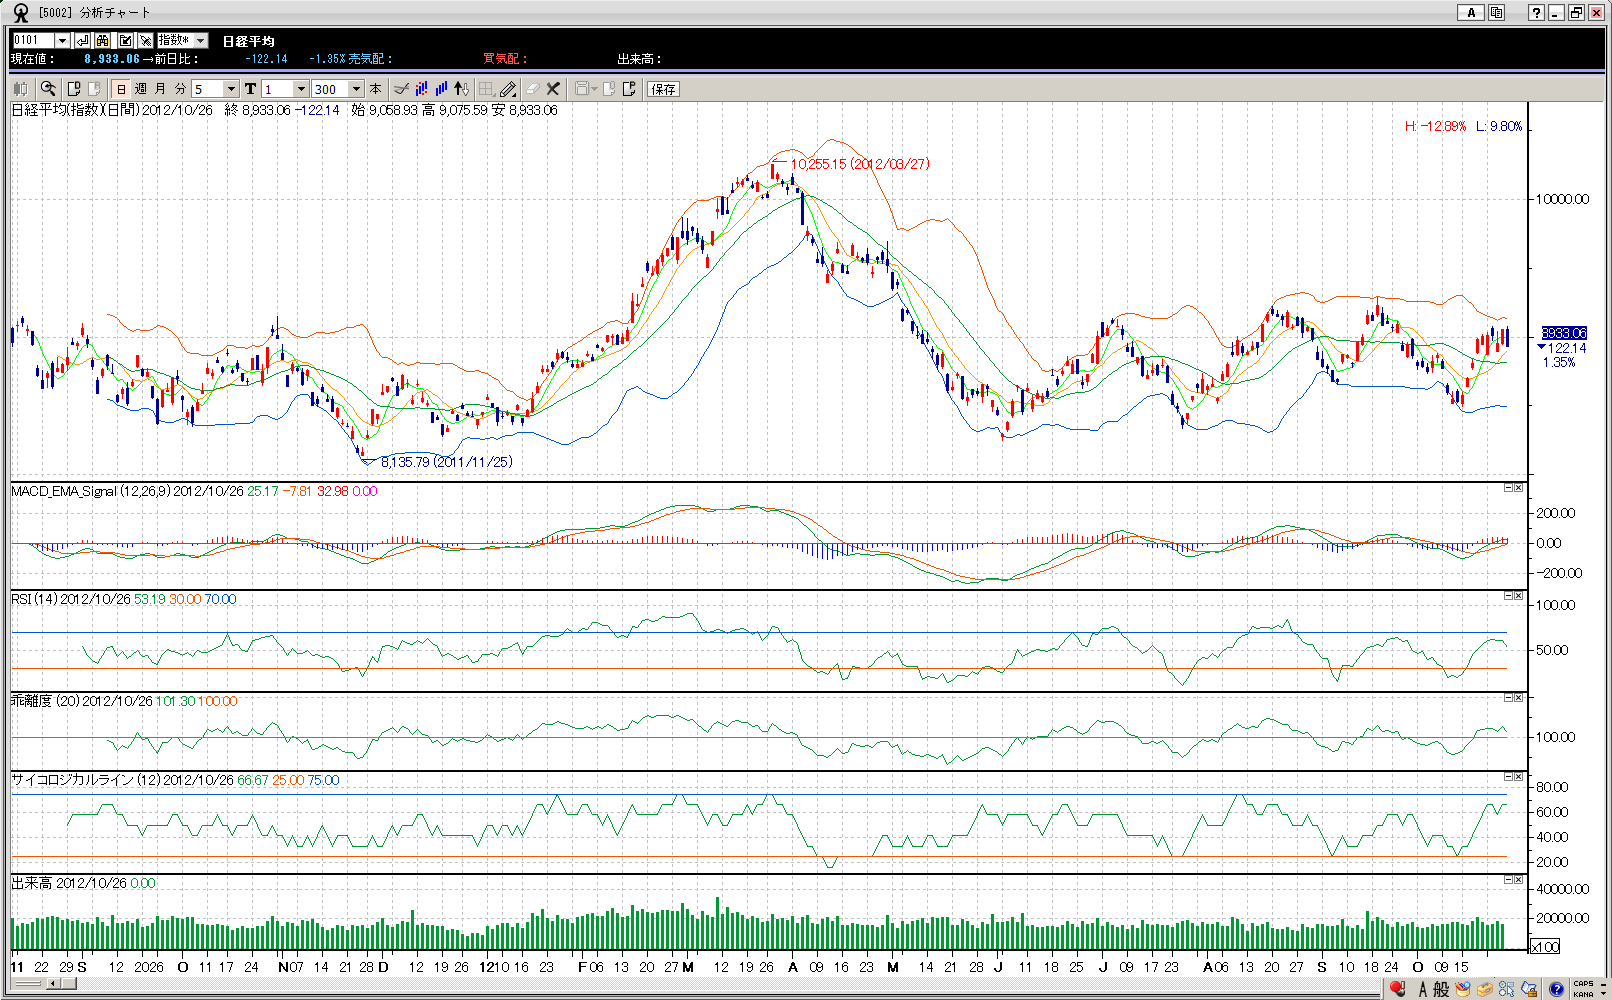Click the eraser tool icon

tap(532, 89)
